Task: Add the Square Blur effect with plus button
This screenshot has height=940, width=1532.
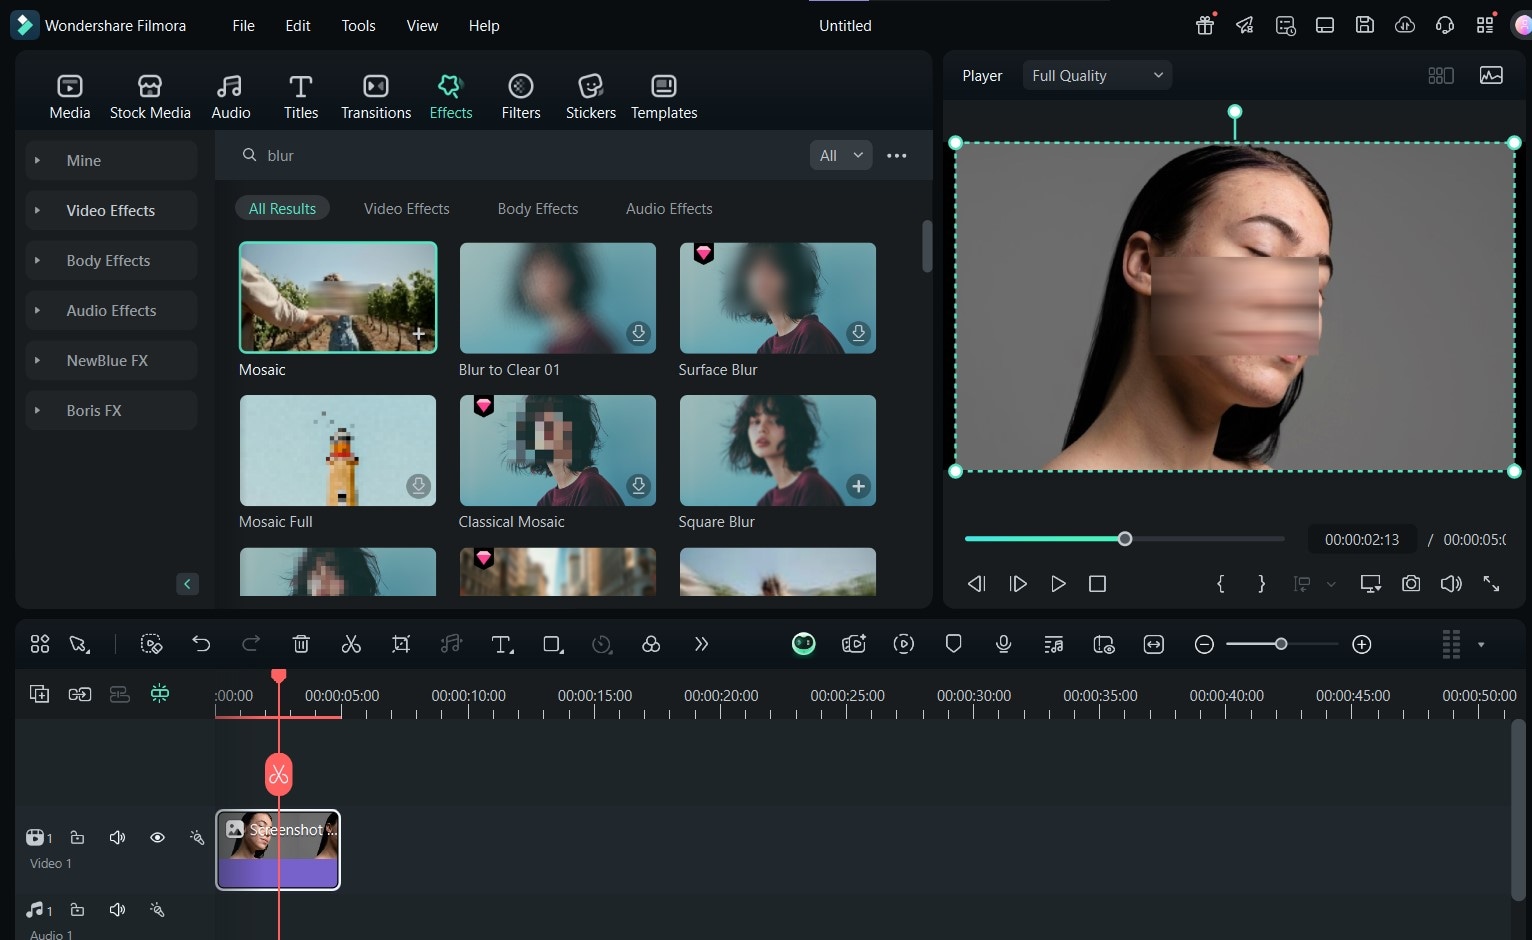Action: tap(858, 486)
